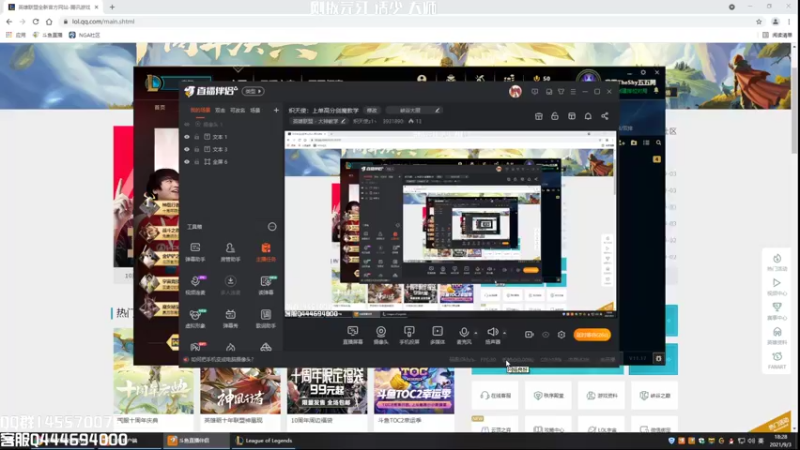The width and height of the screenshot is (800, 450).
Task: Open the microphone tool with purple badge
Action: click(195, 285)
